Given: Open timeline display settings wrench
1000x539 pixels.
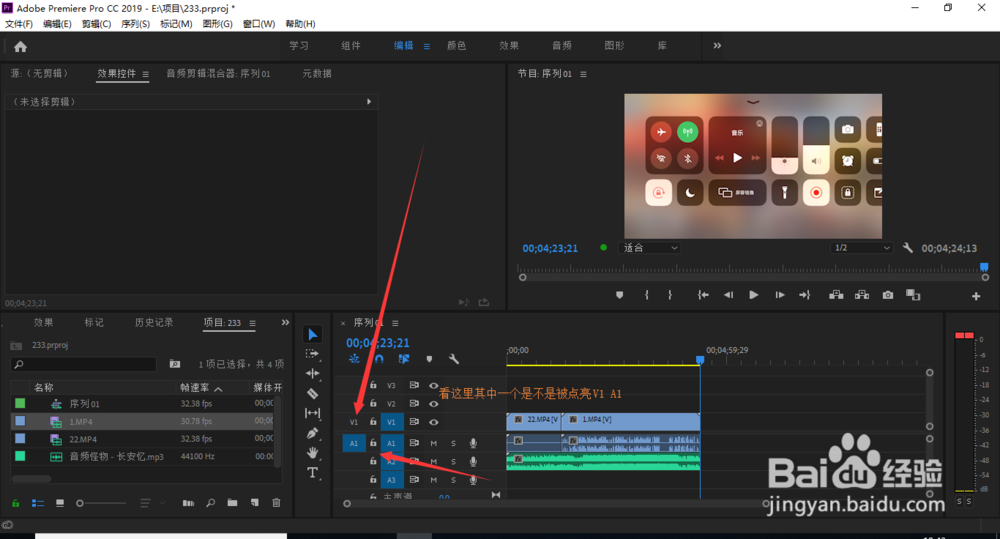Looking at the screenshot, I should [x=454, y=359].
